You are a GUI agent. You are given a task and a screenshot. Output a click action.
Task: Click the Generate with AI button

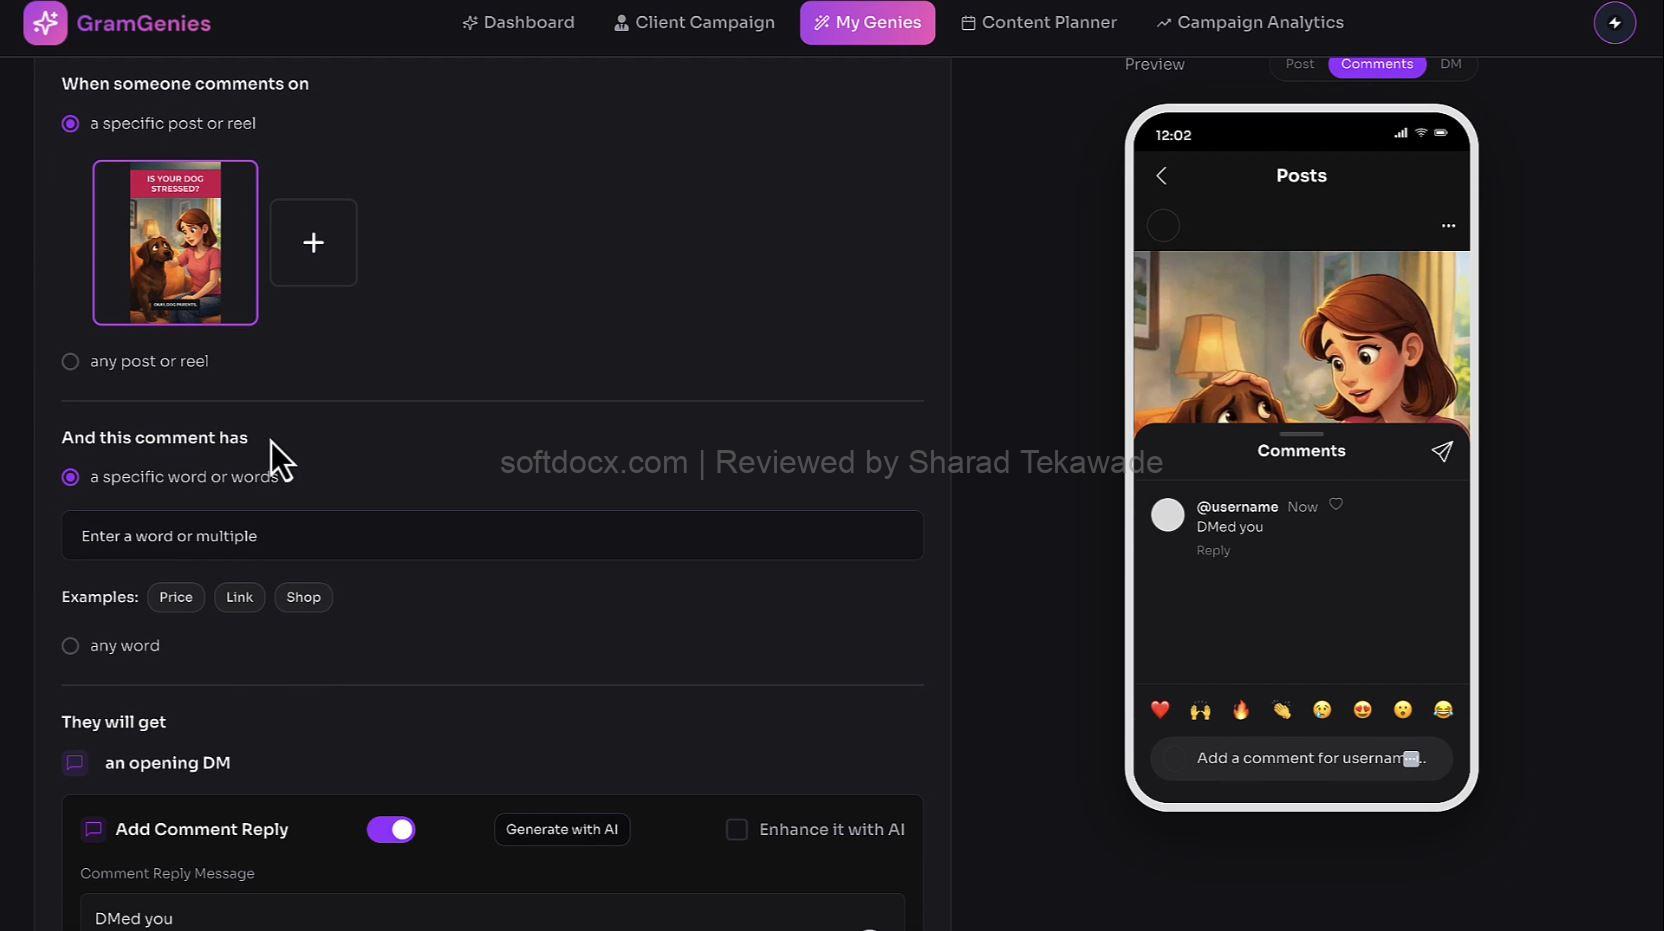(562, 830)
